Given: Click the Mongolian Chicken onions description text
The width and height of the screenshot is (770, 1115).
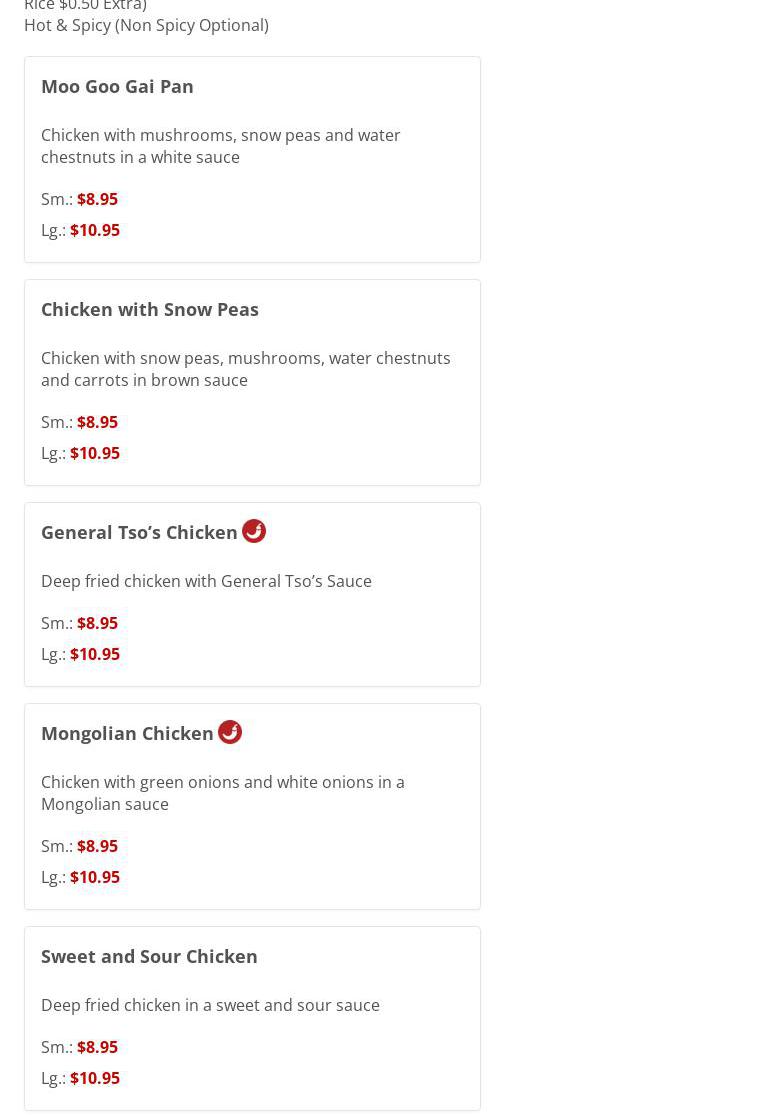Looking at the screenshot, I should coord(222,793).
